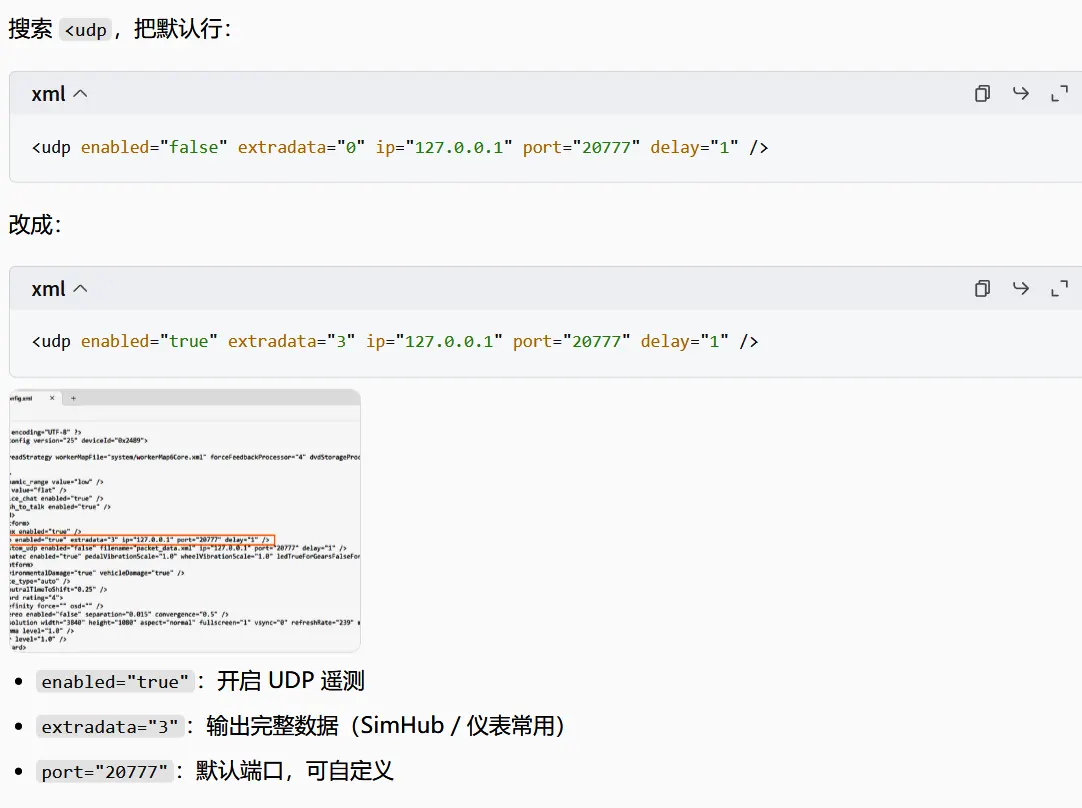Click the wrap arrow icon in the first xml block
The width and height of the screenshot is (1082, 808).
tap(1021, 93)
